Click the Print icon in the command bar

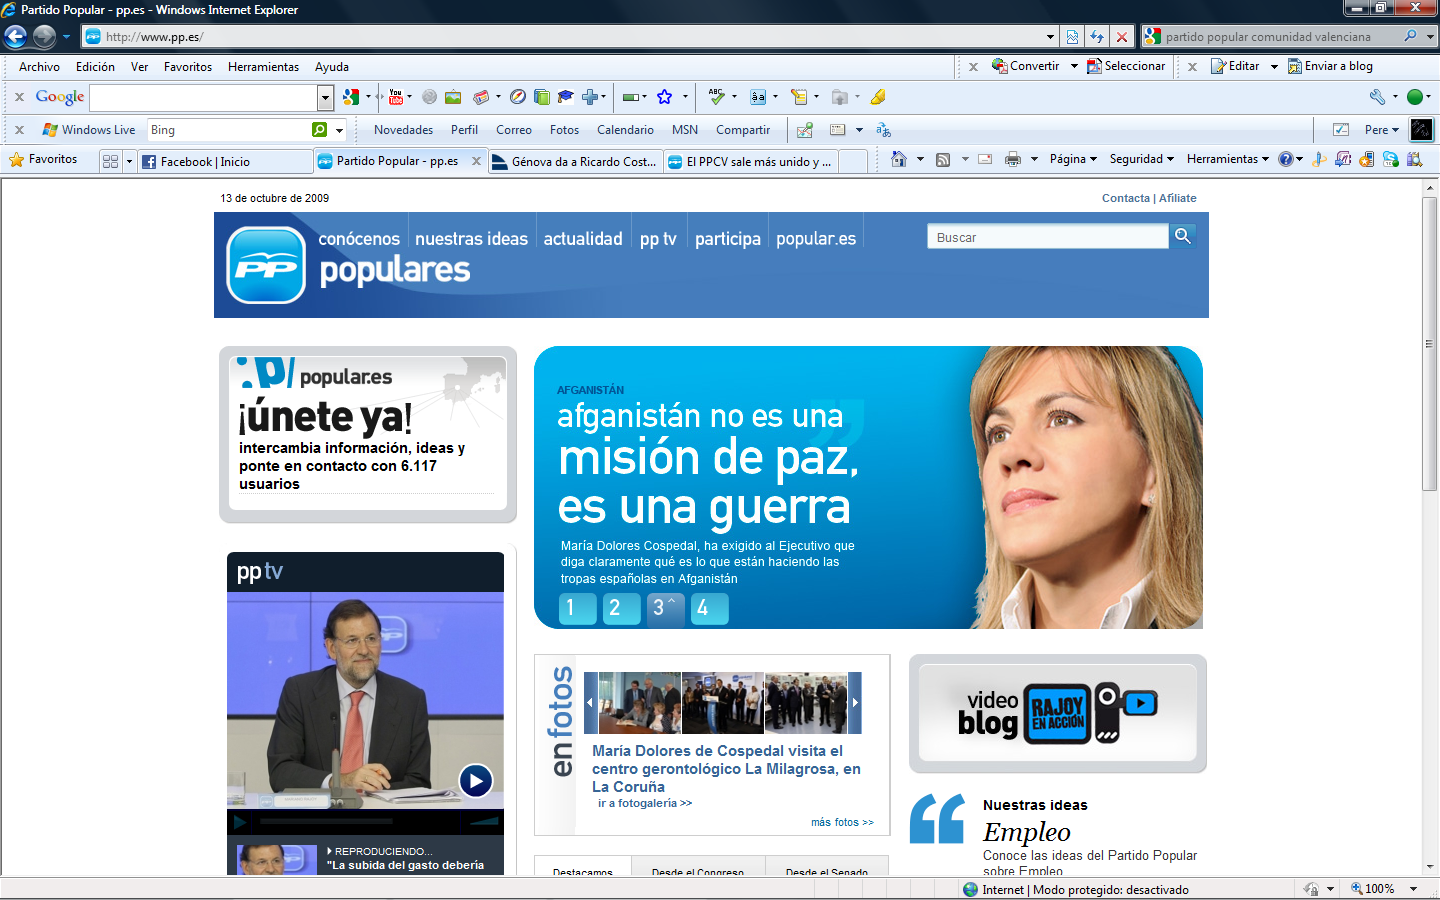1013,159
